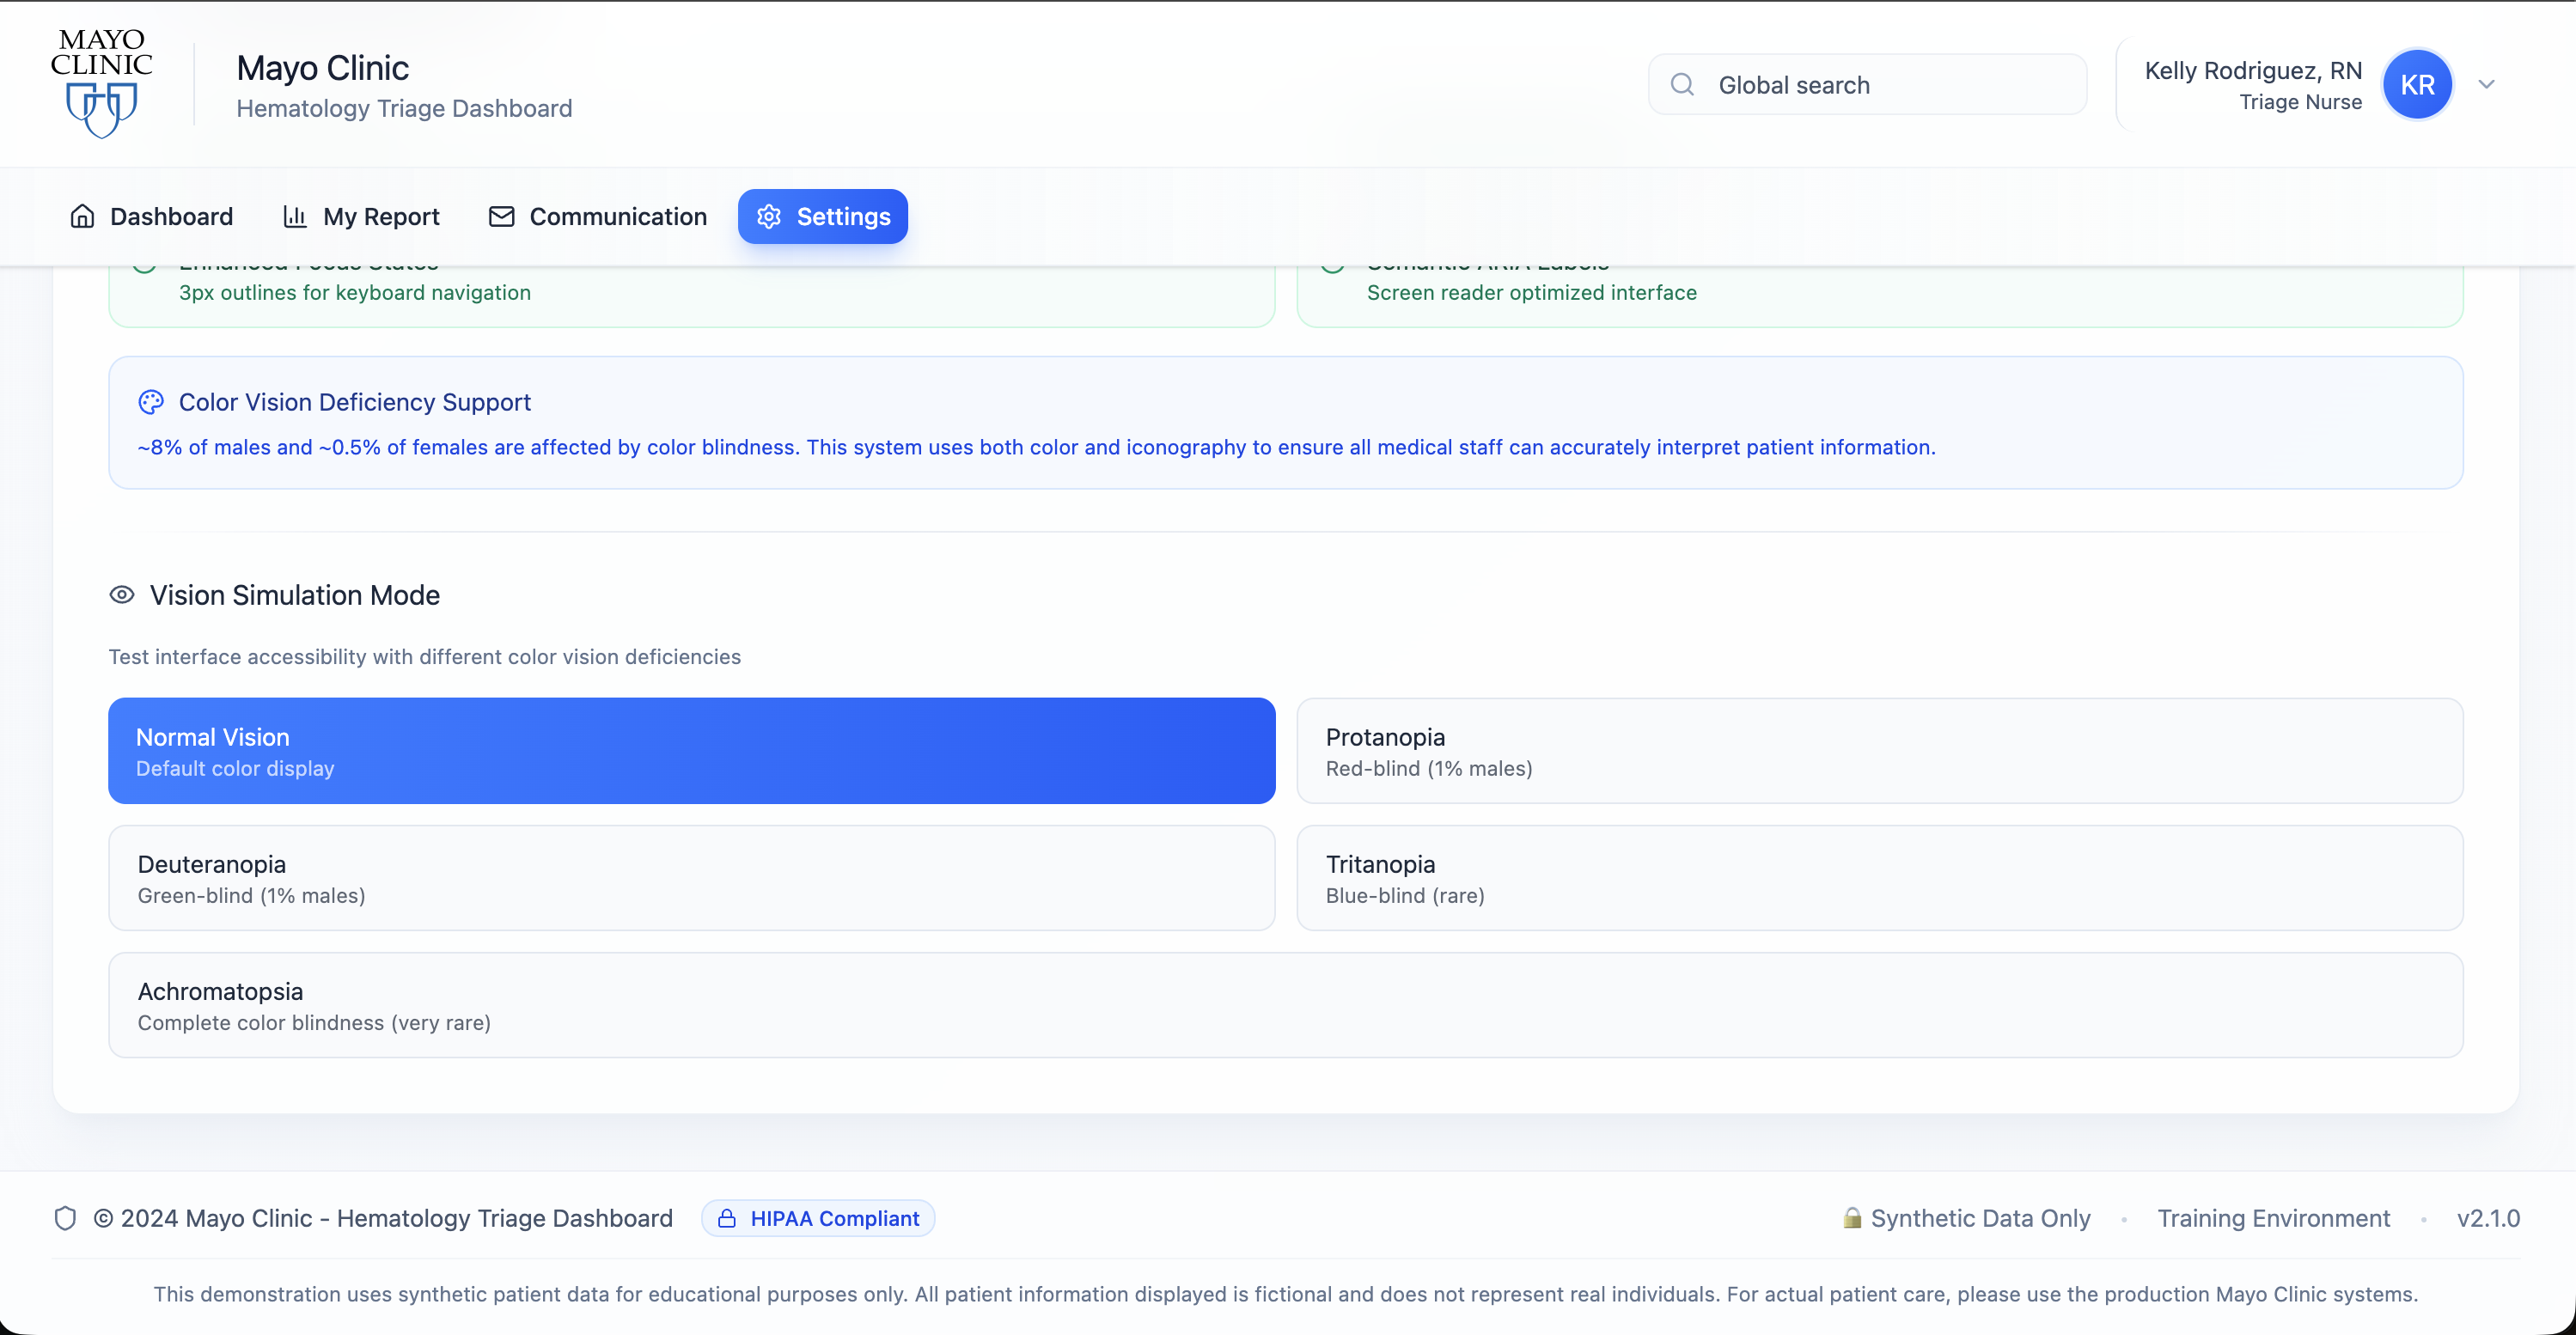The width and height of the screenshot is (2576, 1335).
Task: Click the bar chart icon on My Report
Action: click(295, 216)
